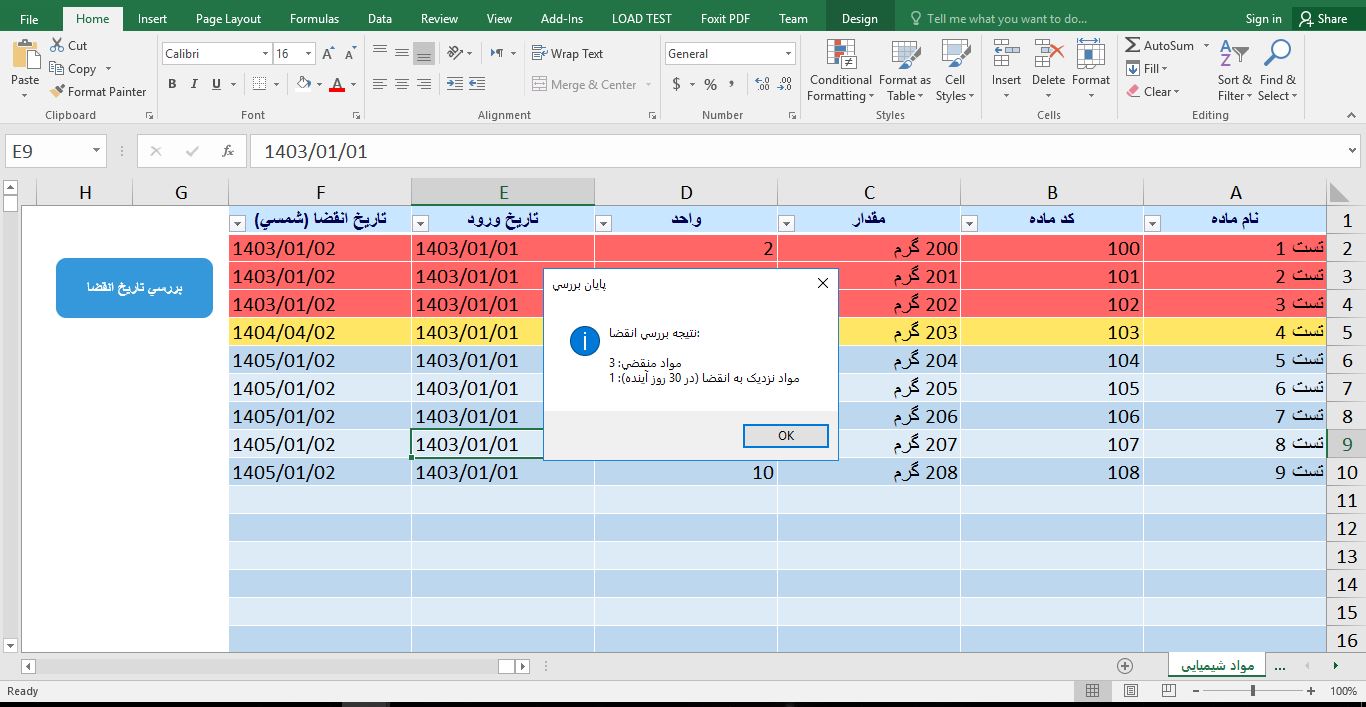Open Cell Styles gallery
This screenshot has height=707, width=1366.
[955, 70]
